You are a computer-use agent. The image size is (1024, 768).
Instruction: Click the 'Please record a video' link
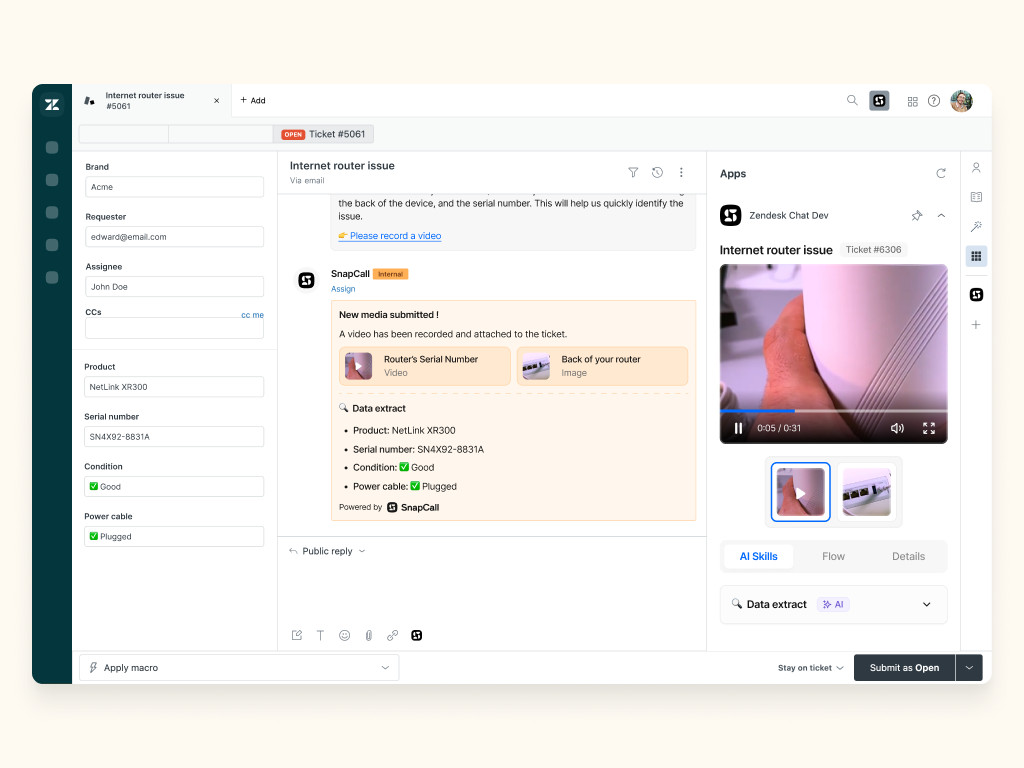[x=395, y=236]
